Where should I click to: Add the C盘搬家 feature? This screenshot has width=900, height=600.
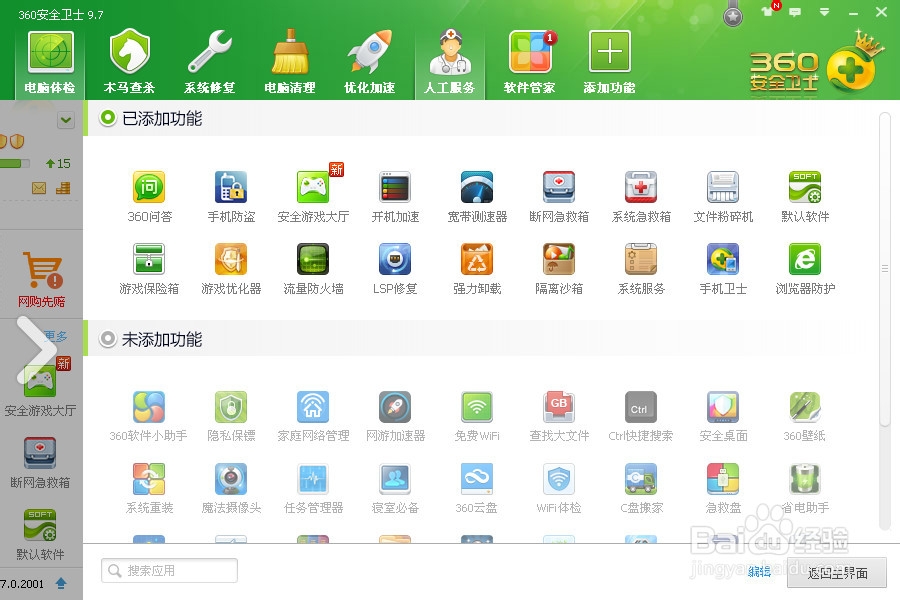(641, 488)
